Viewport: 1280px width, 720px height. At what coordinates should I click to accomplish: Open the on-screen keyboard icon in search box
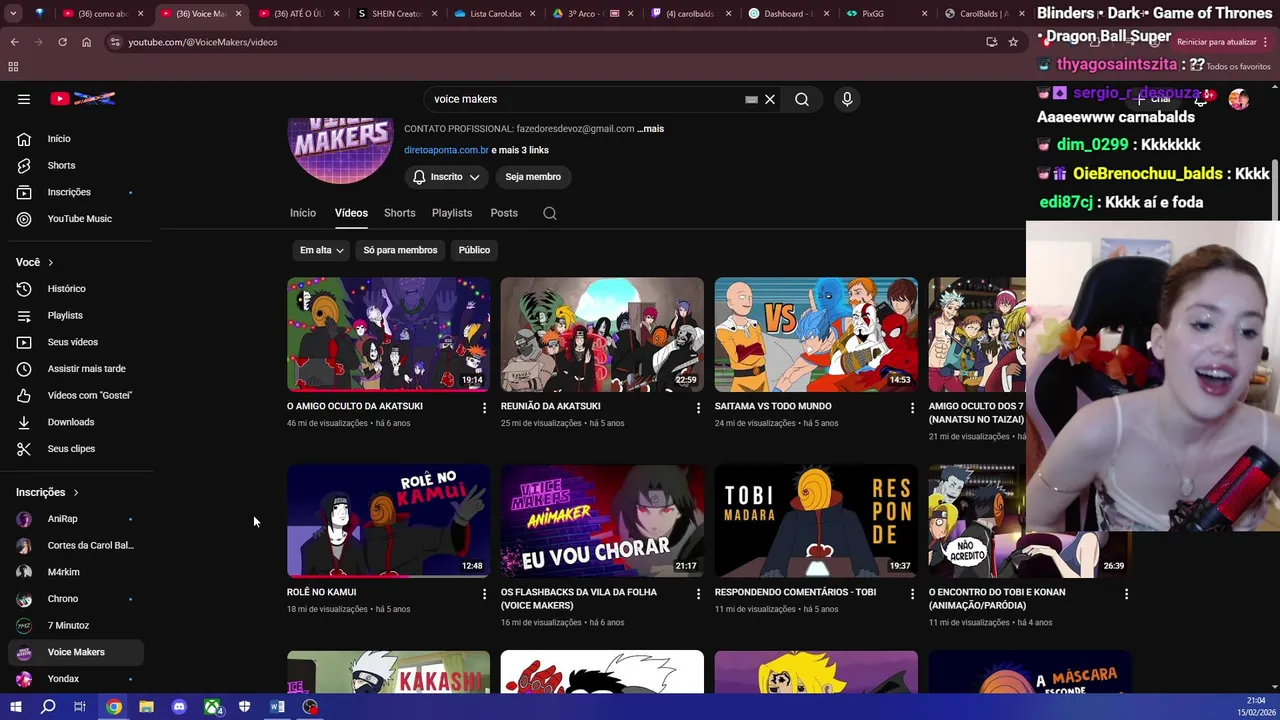(751, 99)
